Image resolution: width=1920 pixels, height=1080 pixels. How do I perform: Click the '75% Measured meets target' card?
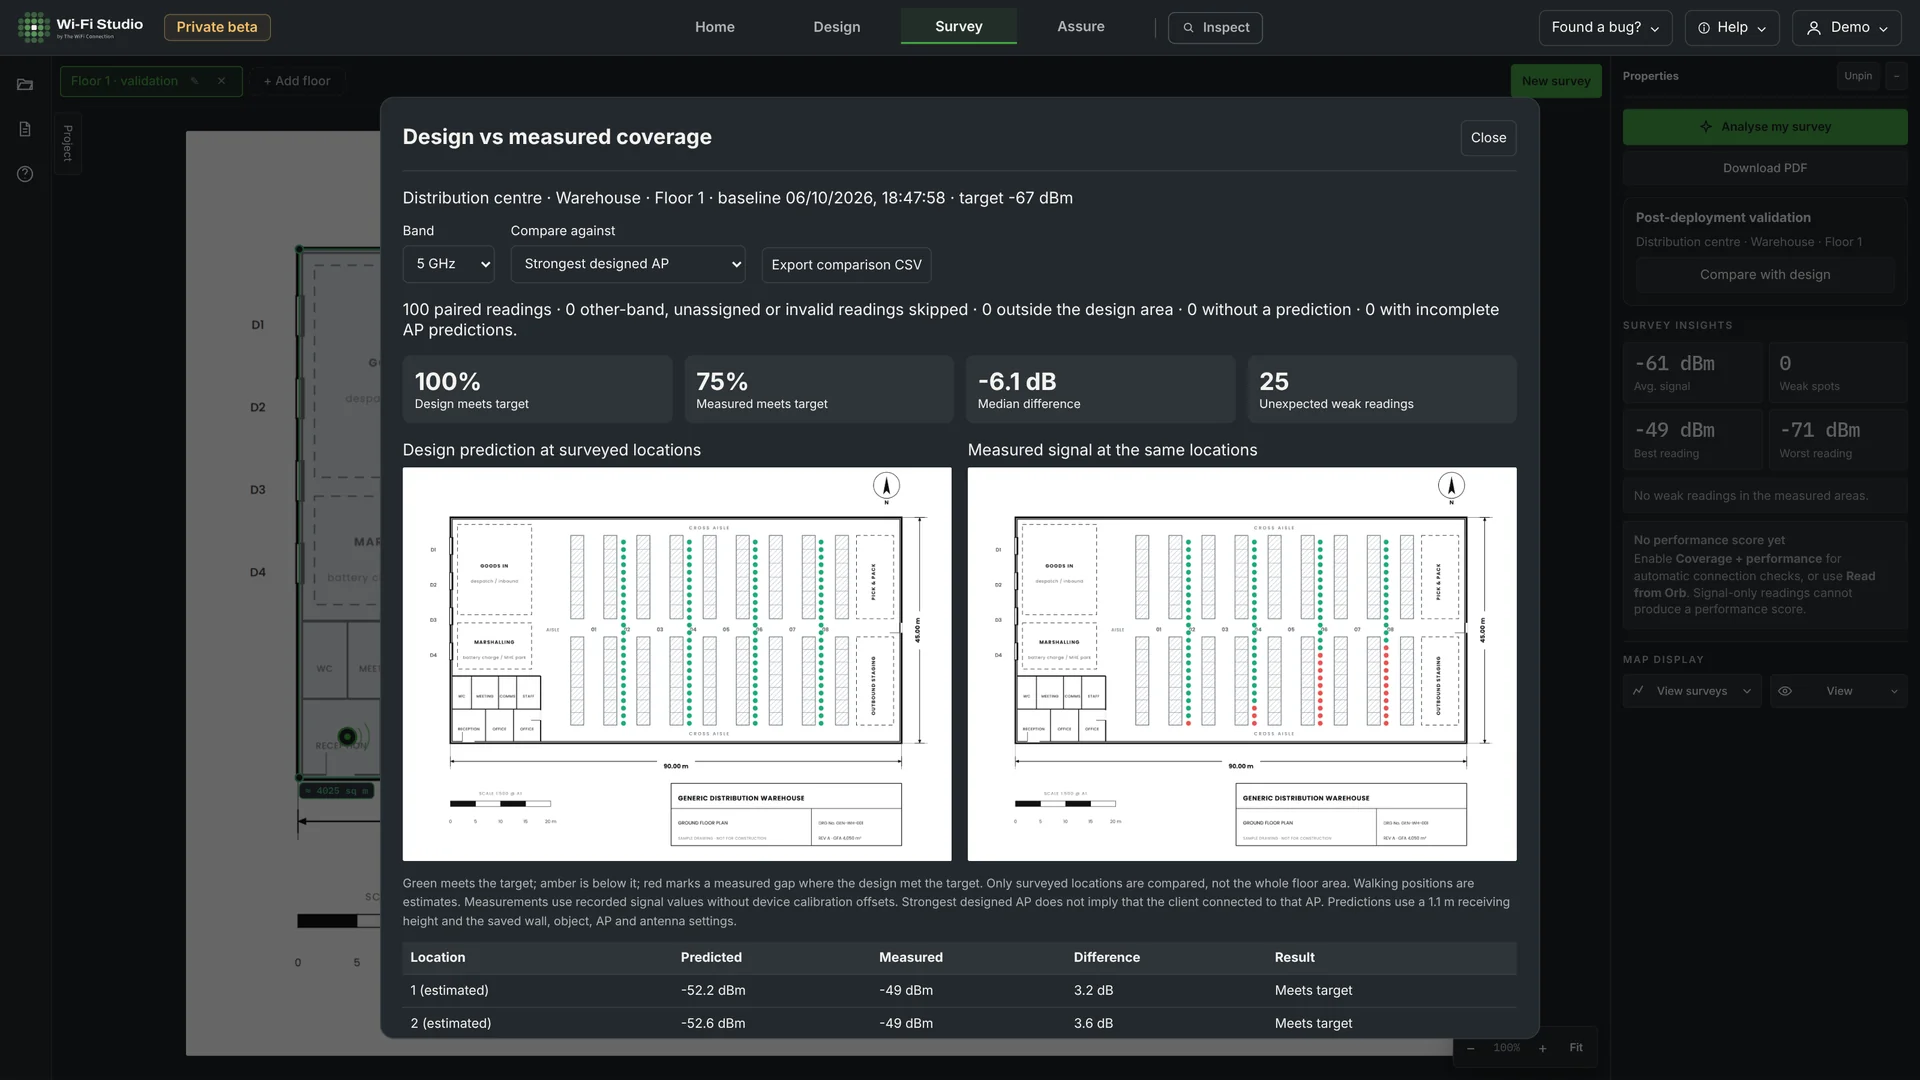pyautogui.click(x=819, y=390)
